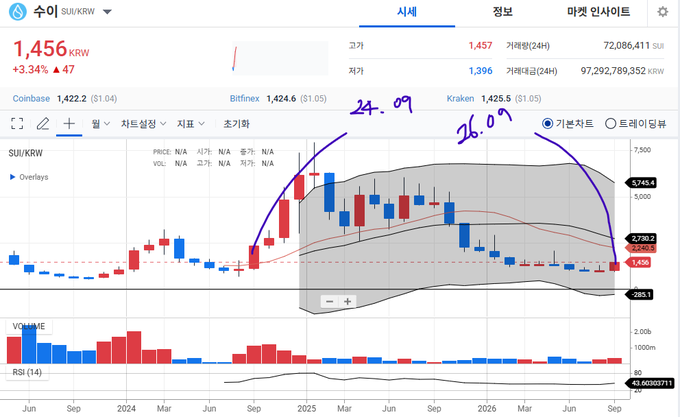Click the 2024 label on time axis

tap(126, 408)
